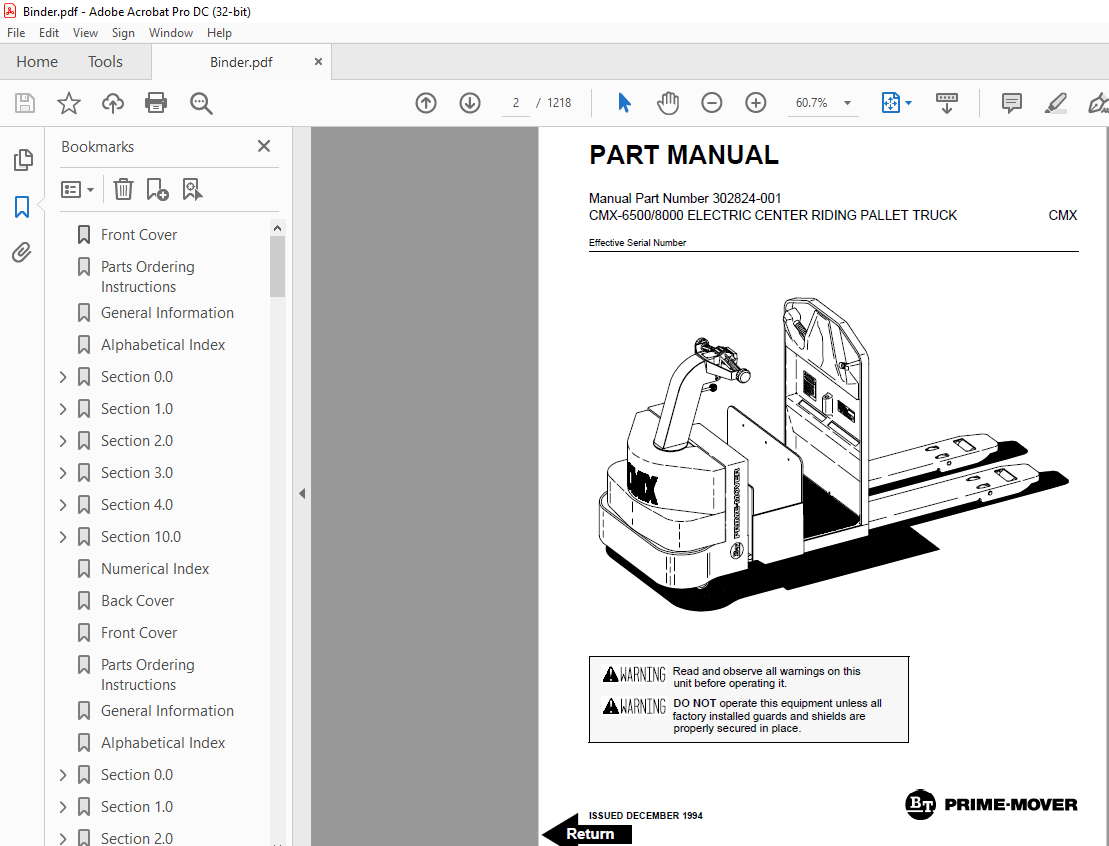Open the find text magnifier icon

(201, 103)
